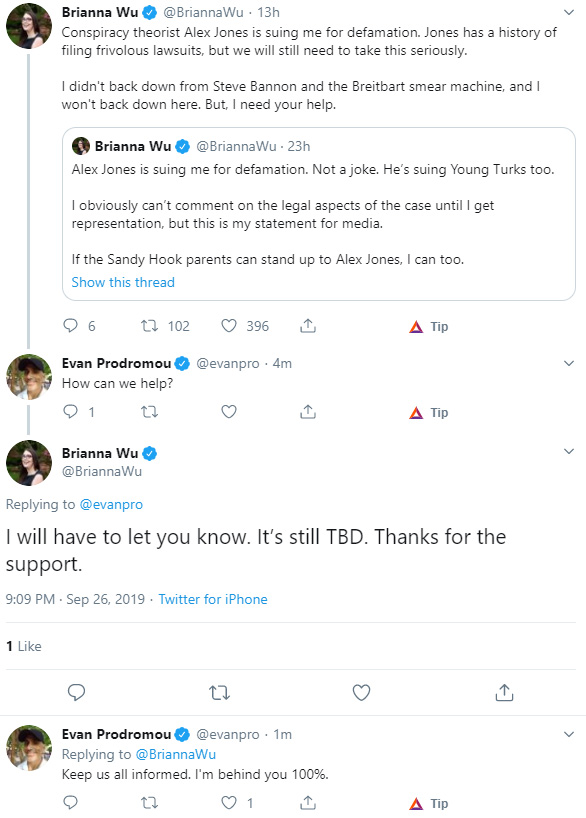Expand menu chevron on main Brianna Wu tweet
Image resolution: width=586 pixels, height=818 pixels.
coord(569,451)
